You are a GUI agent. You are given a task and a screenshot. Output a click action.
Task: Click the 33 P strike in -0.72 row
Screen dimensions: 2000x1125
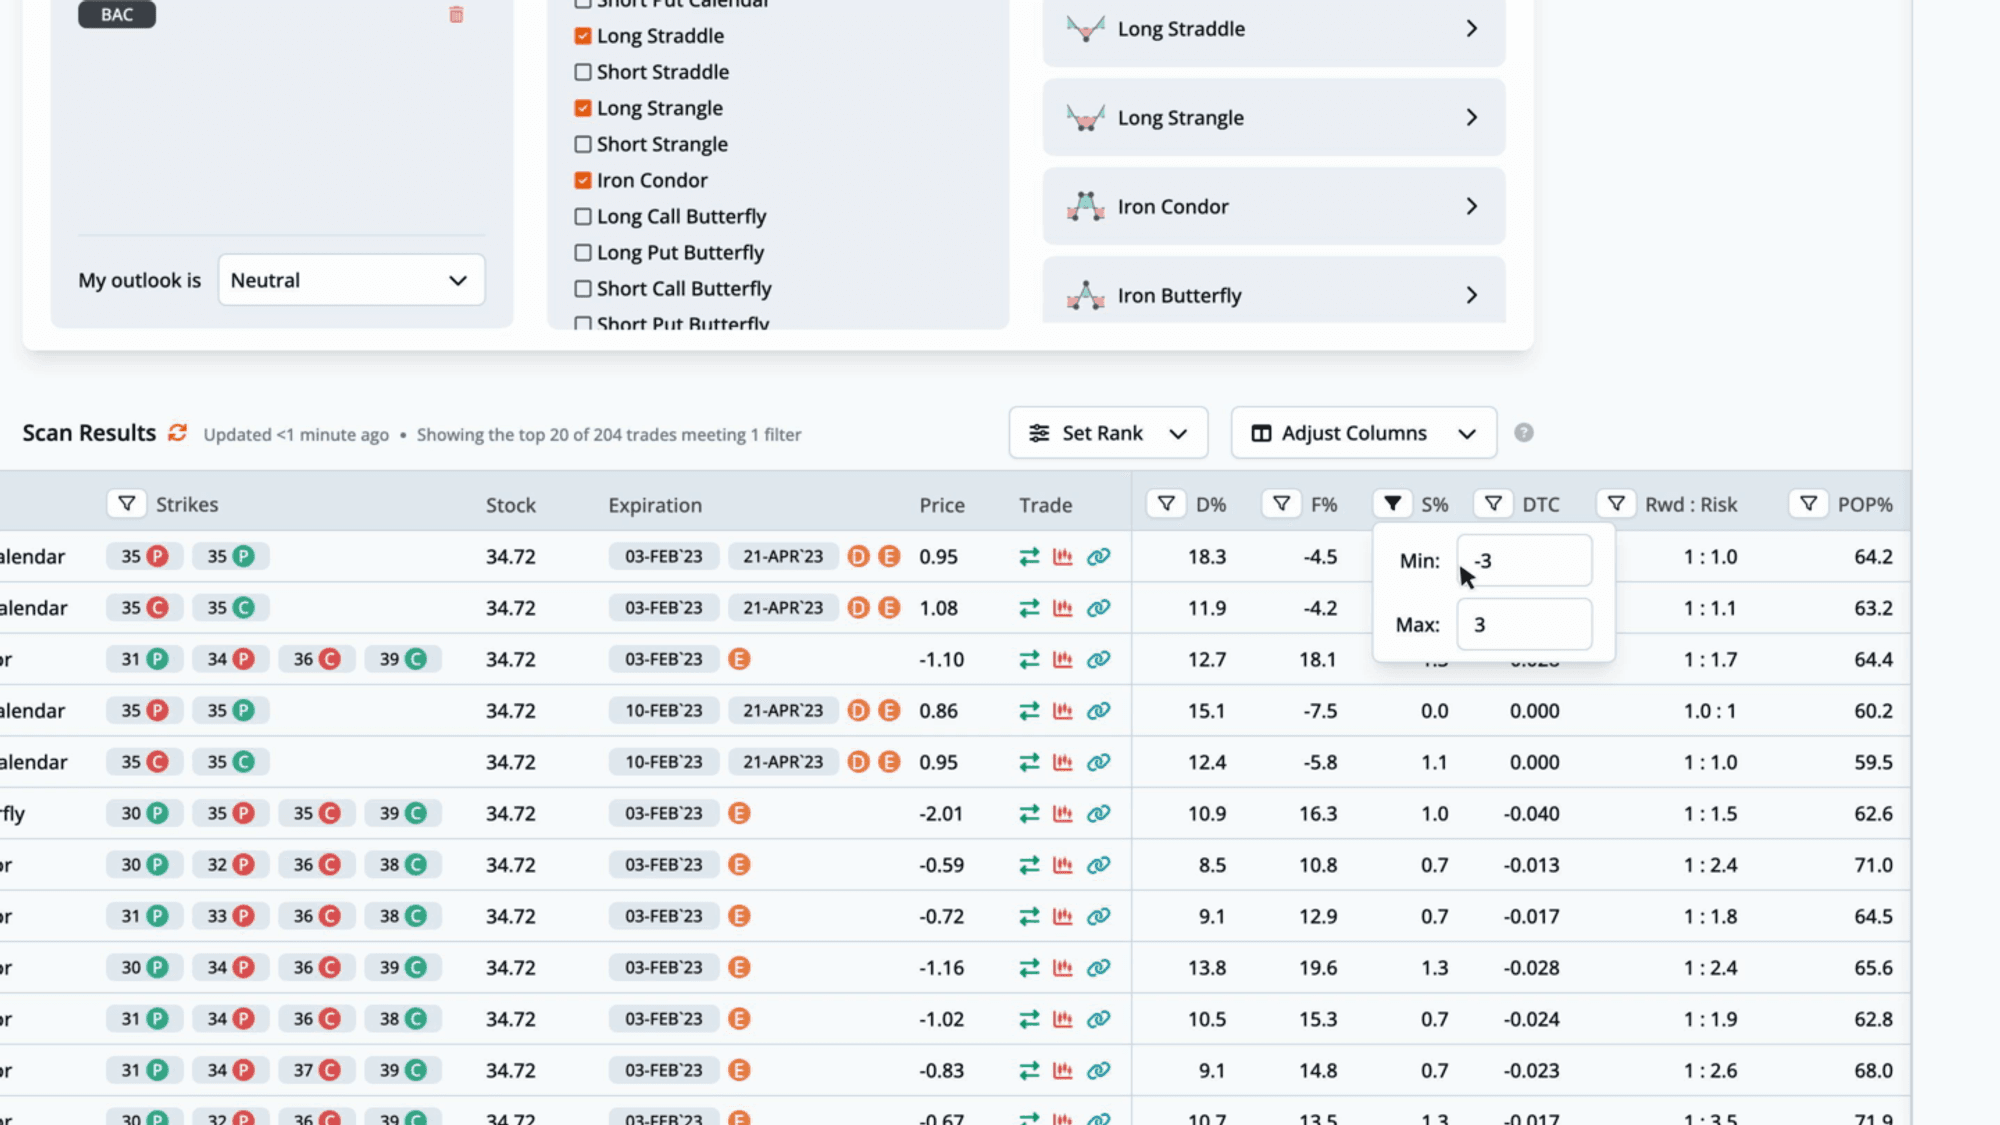pos(231,916)
